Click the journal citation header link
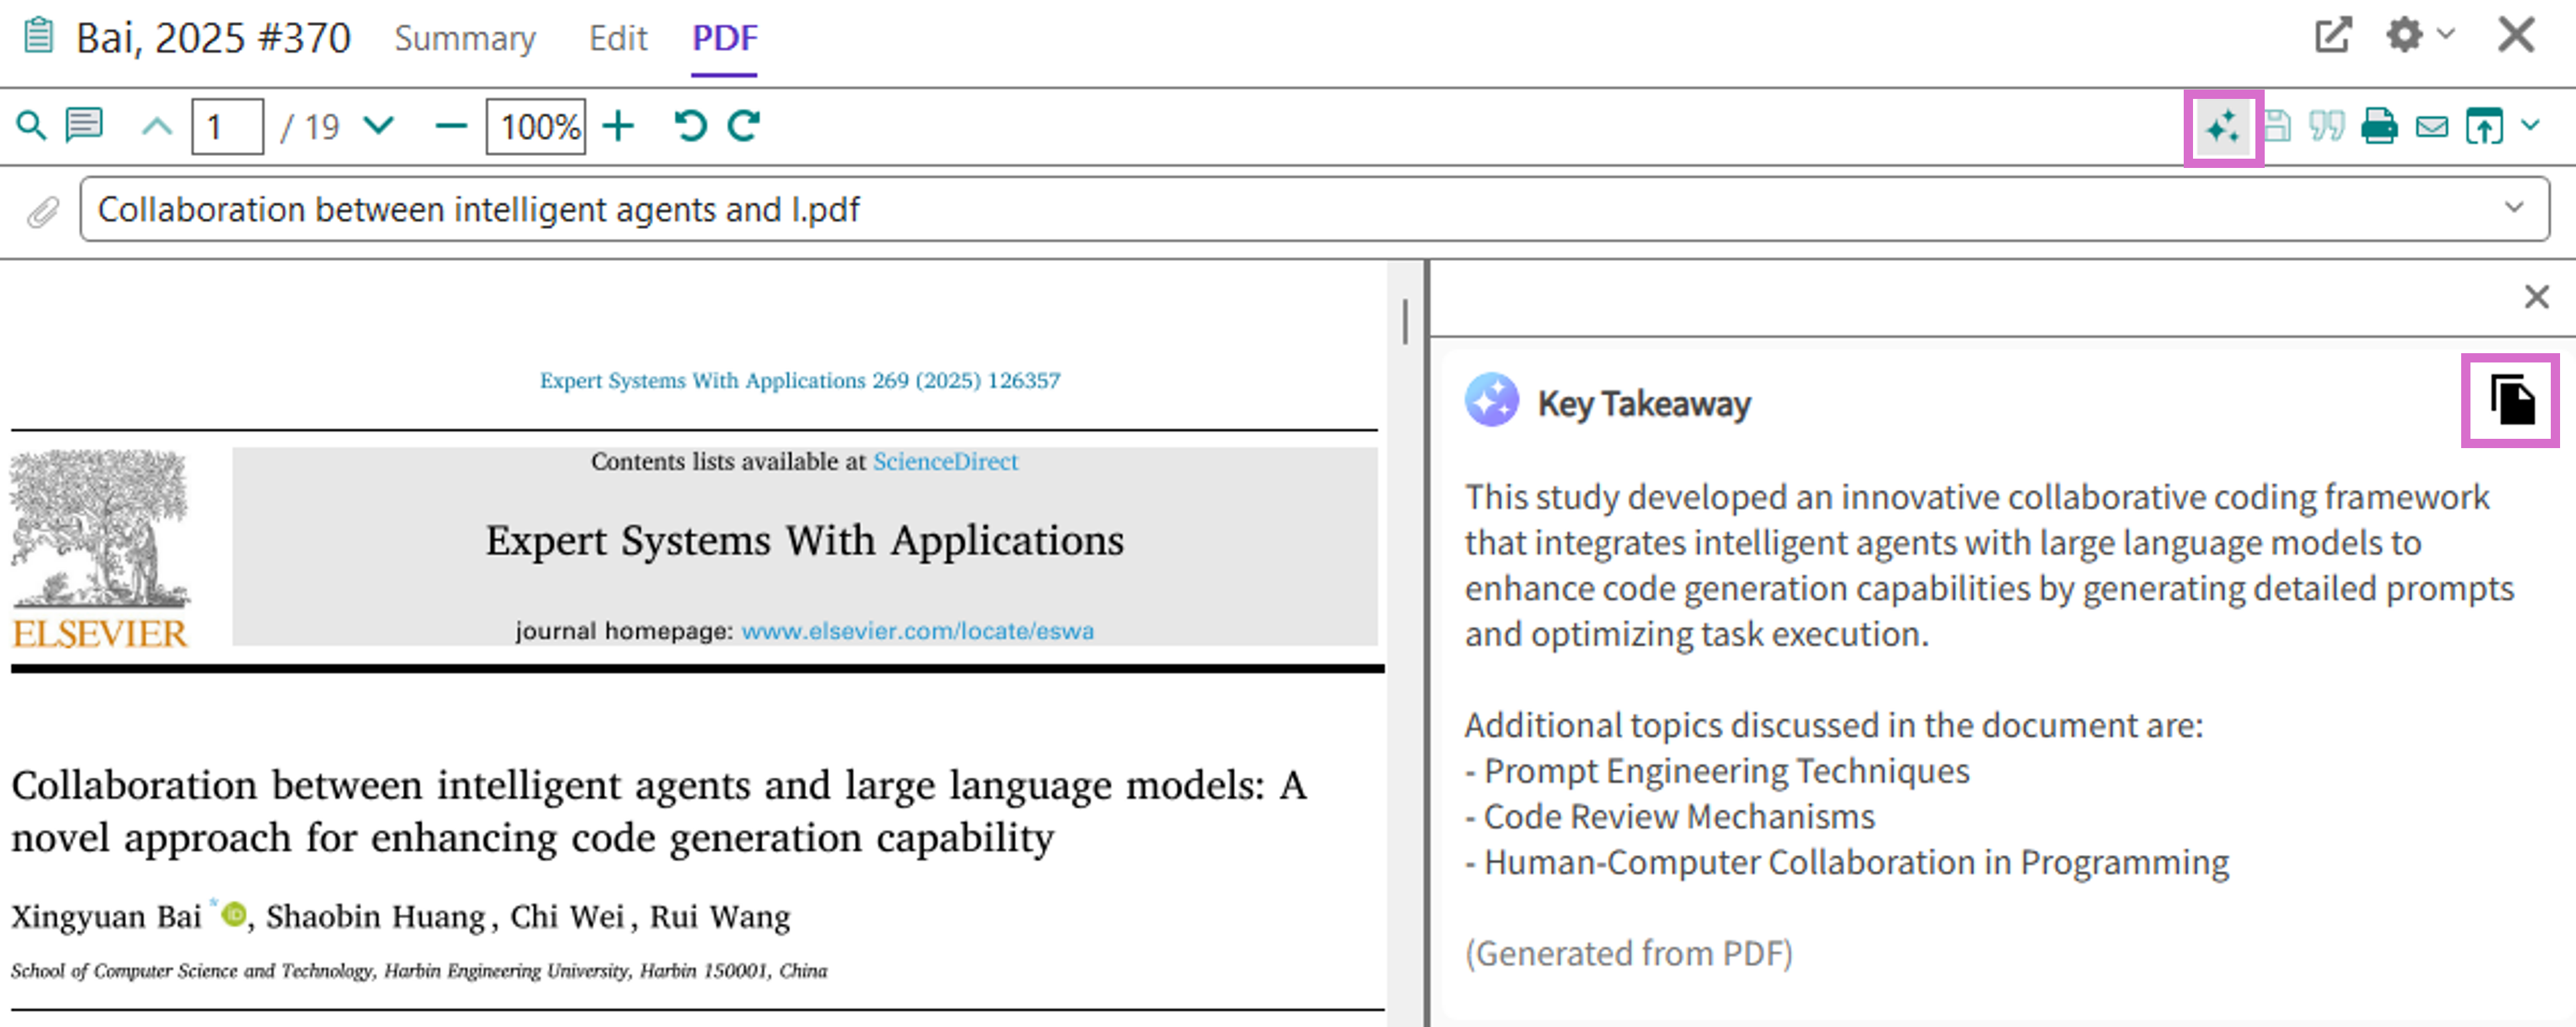 pos(800,381)
